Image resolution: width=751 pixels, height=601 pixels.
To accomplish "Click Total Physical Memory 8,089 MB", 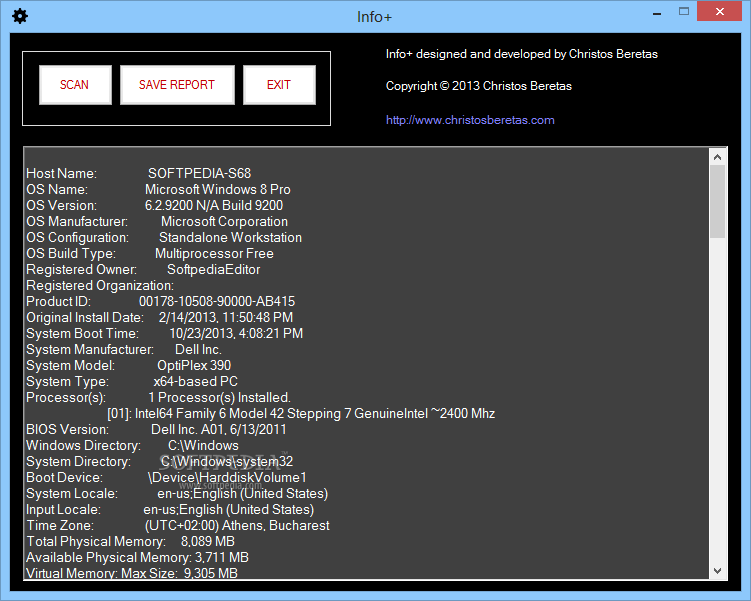I will (x=130, y=542).
